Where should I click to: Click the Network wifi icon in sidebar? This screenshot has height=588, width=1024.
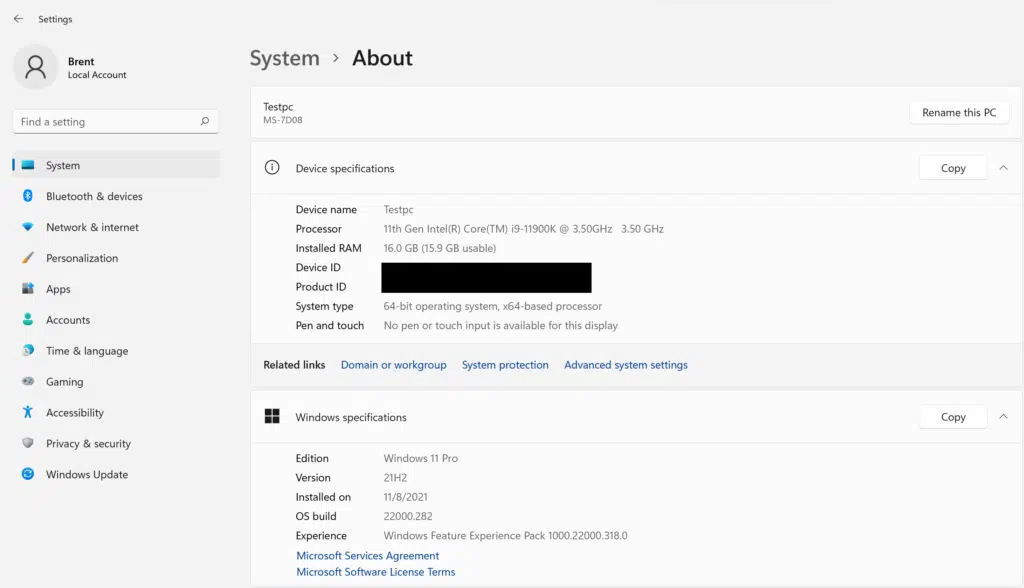click(27, 227)
